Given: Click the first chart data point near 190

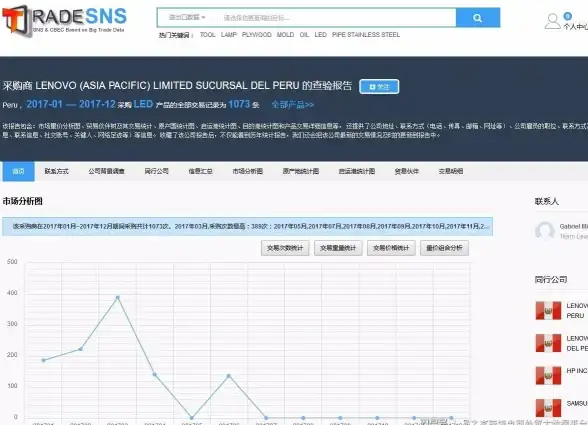Looking at the screenshot, I should tap(44, 360).
